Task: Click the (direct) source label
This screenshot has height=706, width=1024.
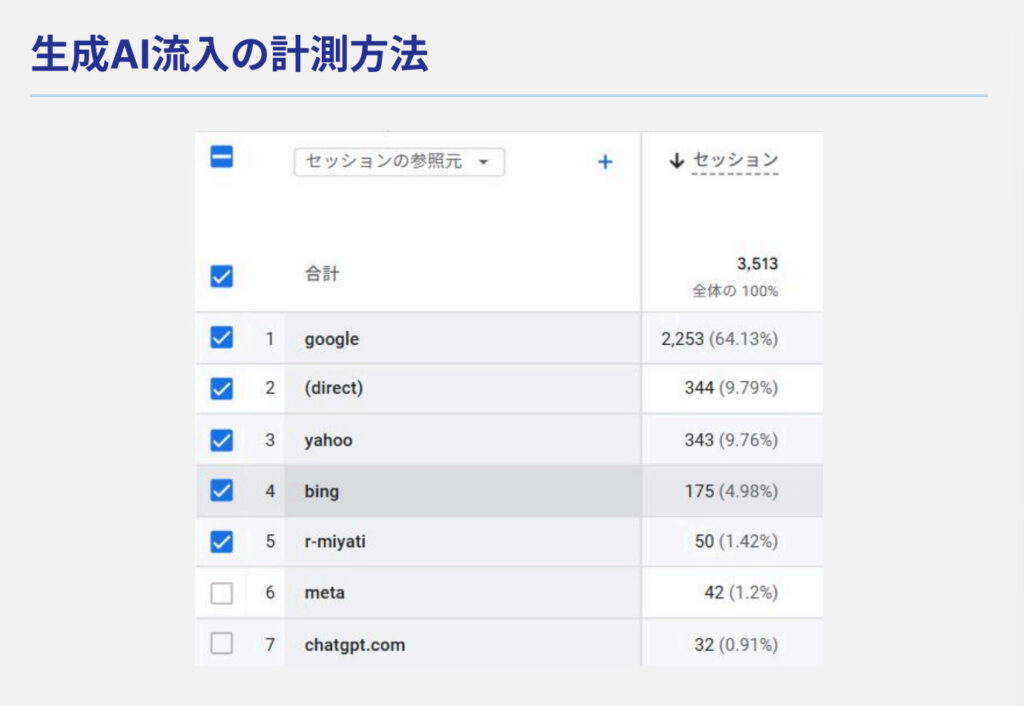Action: (x=331, y=388)
